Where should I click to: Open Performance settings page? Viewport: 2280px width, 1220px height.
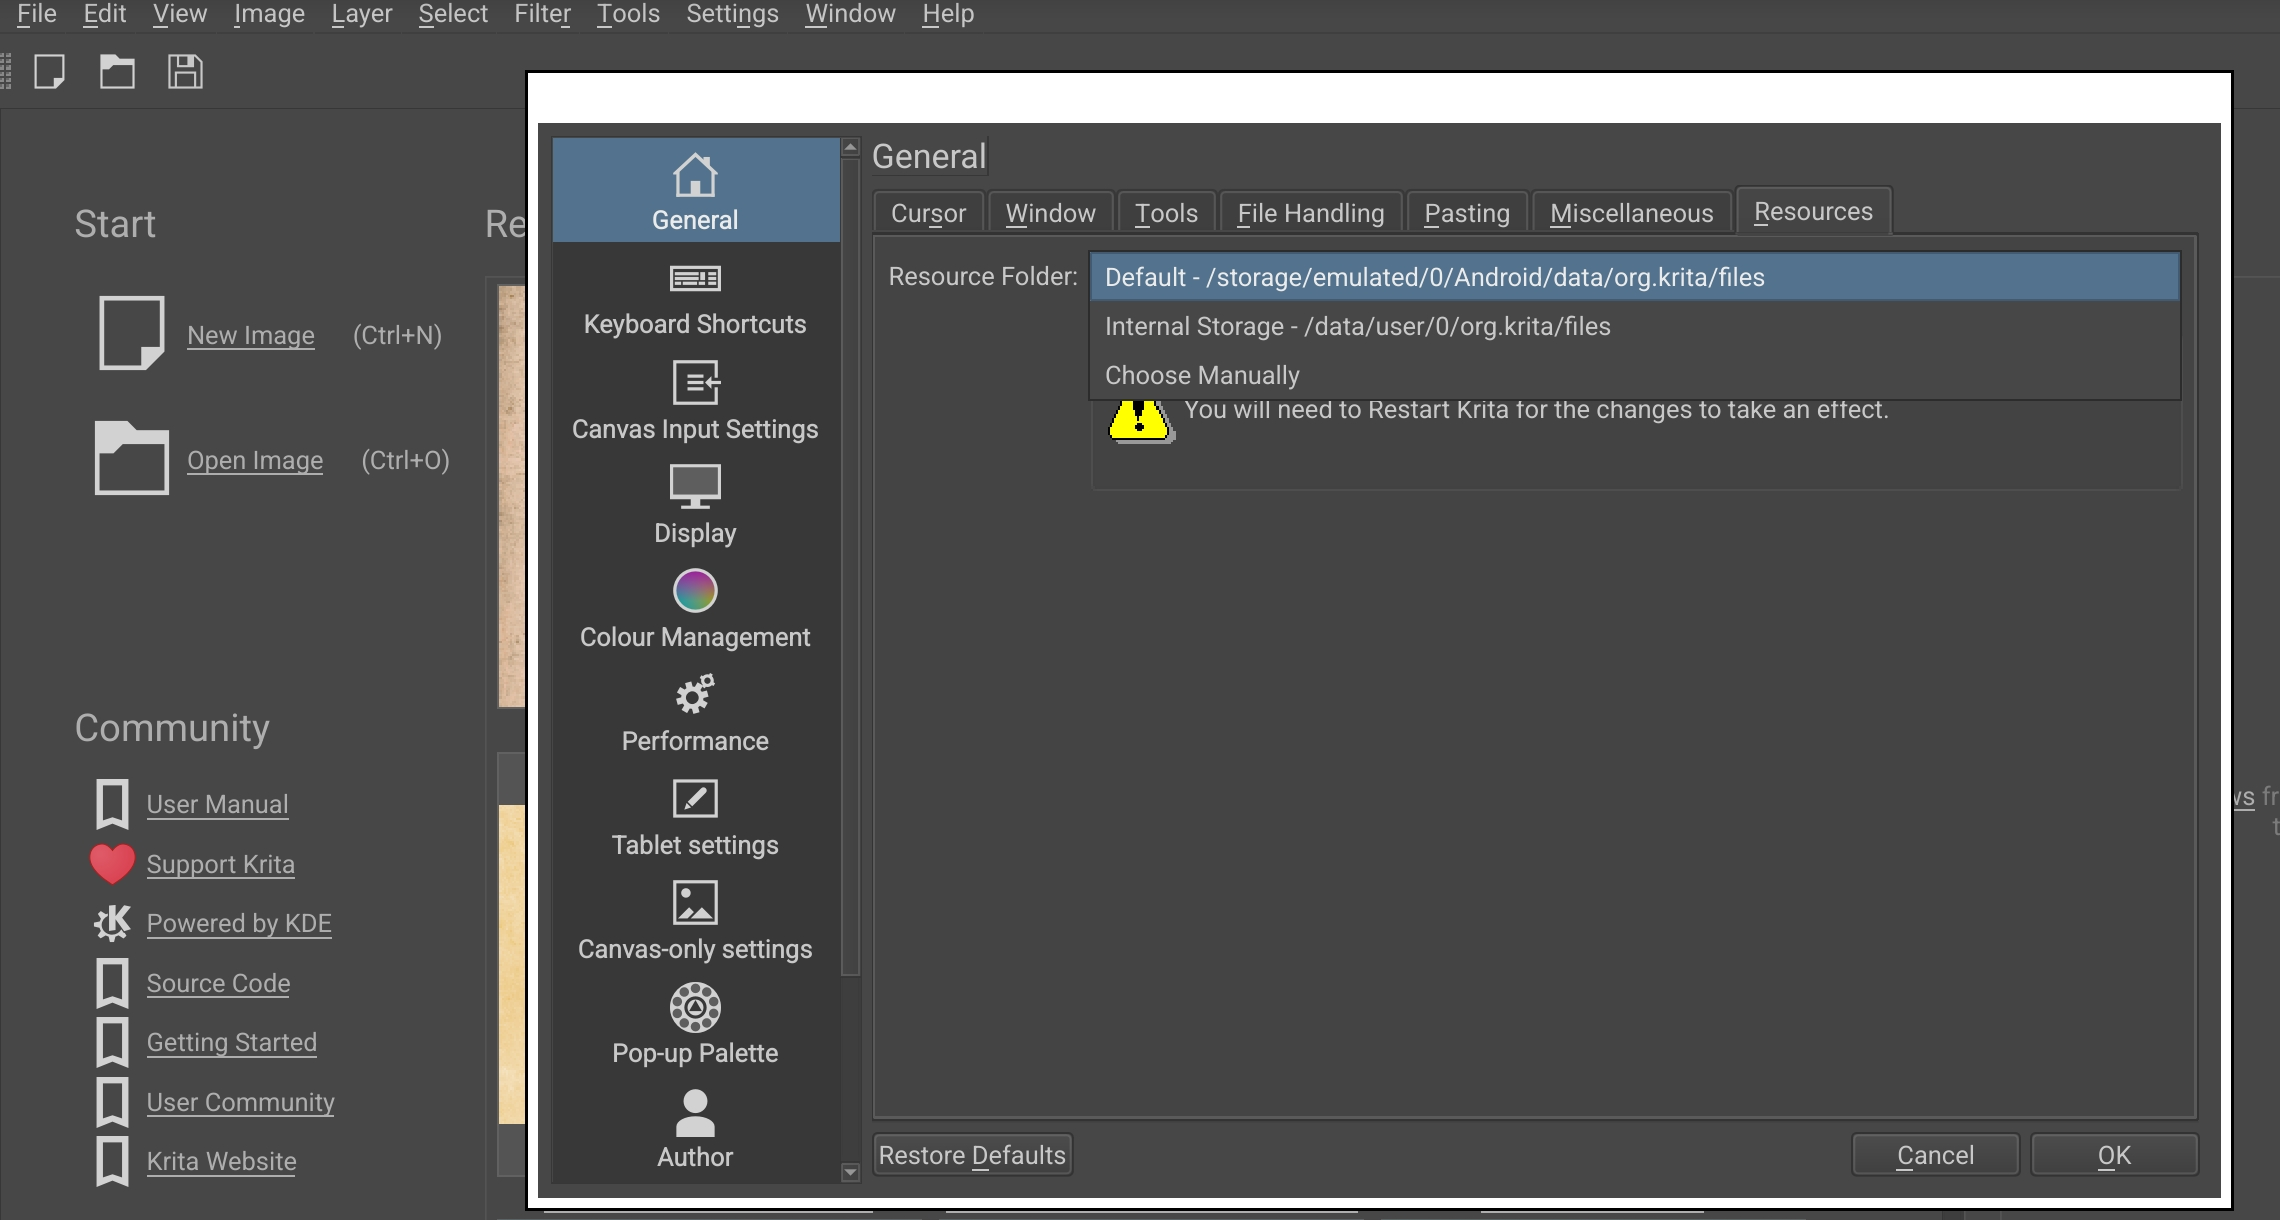(695, 714)
